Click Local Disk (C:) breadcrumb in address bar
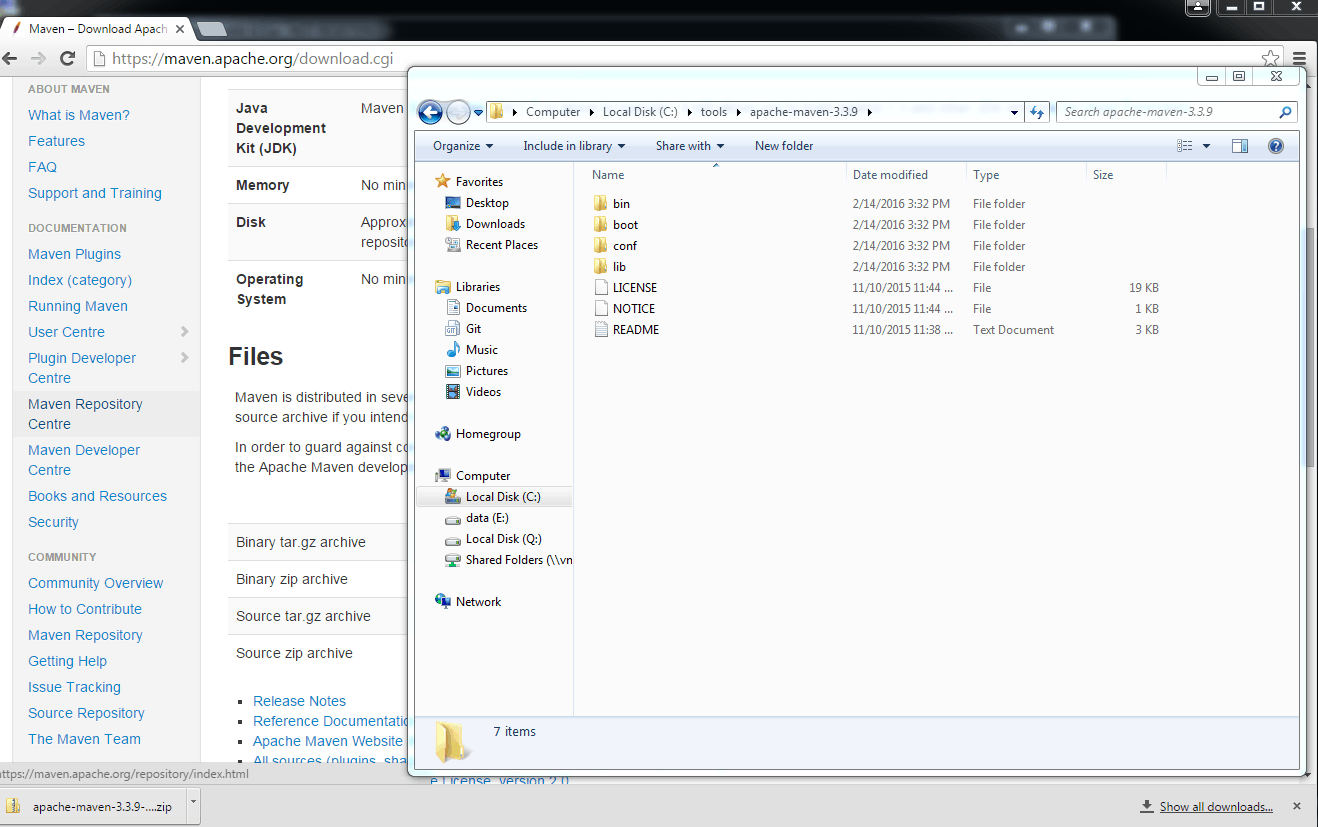The height and width of the screenshot is (827, 1318). click(x=640, y=112)
